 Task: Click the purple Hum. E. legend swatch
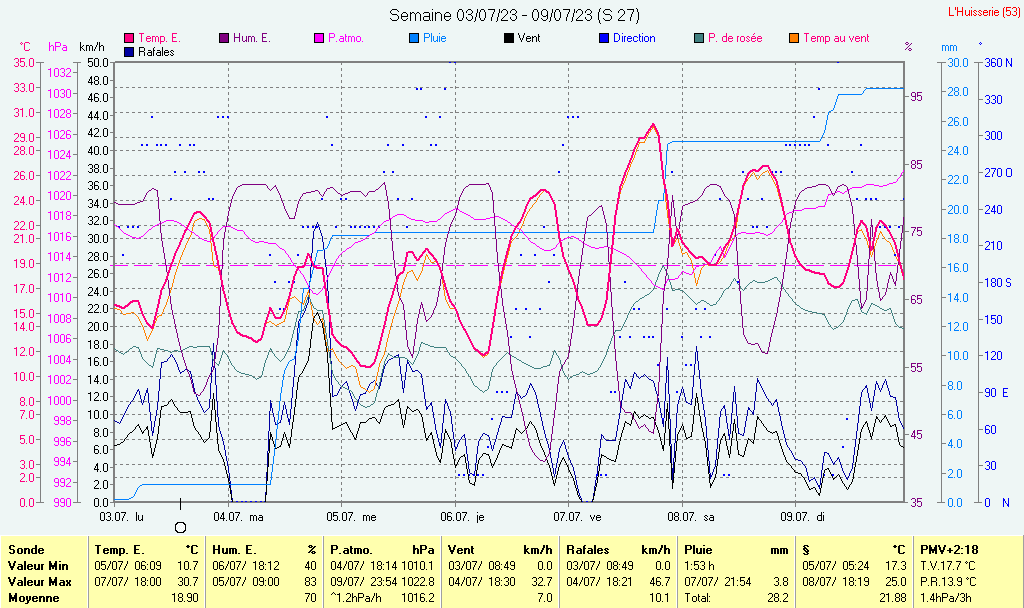tap(224, 39)
